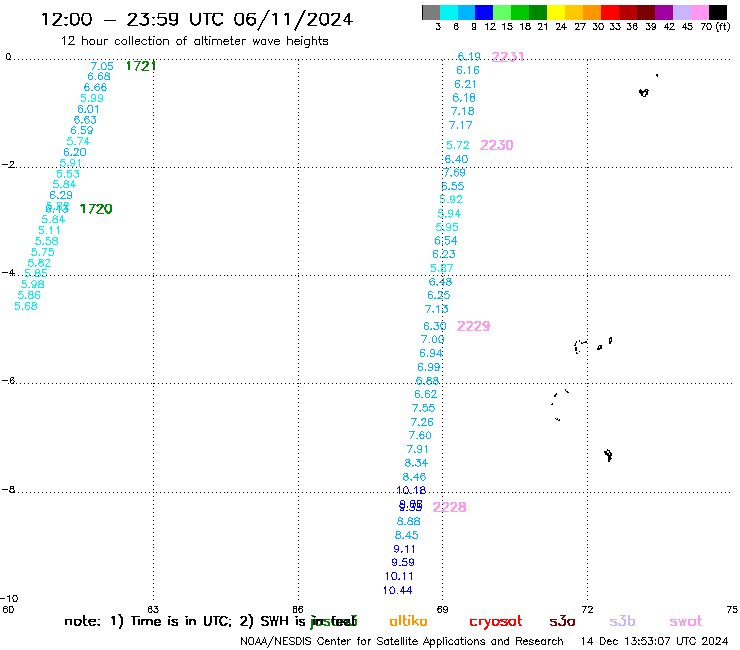
Task: Click the longitude axis label 63
Action: tap(153, 609)
